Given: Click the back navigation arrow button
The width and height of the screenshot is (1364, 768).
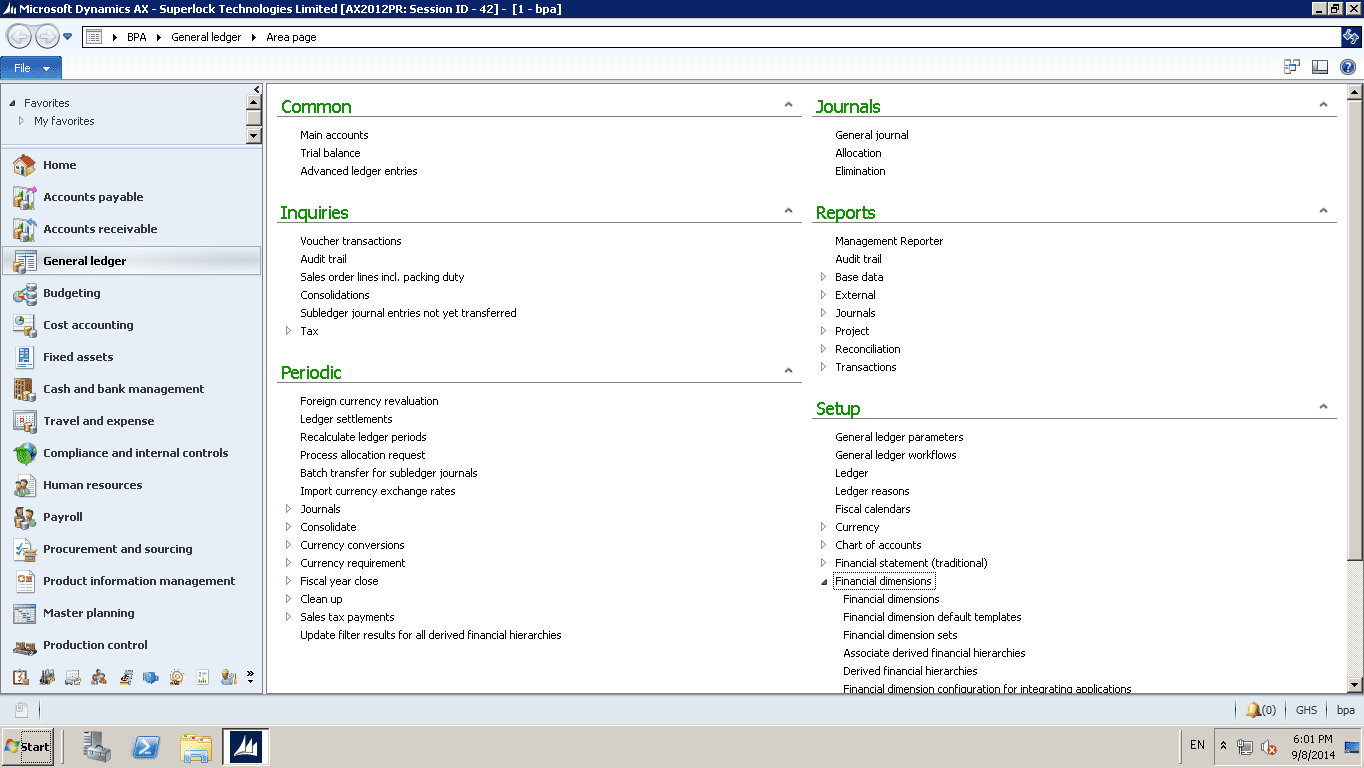Looking at the screenshot, I should tap(19, 37).
